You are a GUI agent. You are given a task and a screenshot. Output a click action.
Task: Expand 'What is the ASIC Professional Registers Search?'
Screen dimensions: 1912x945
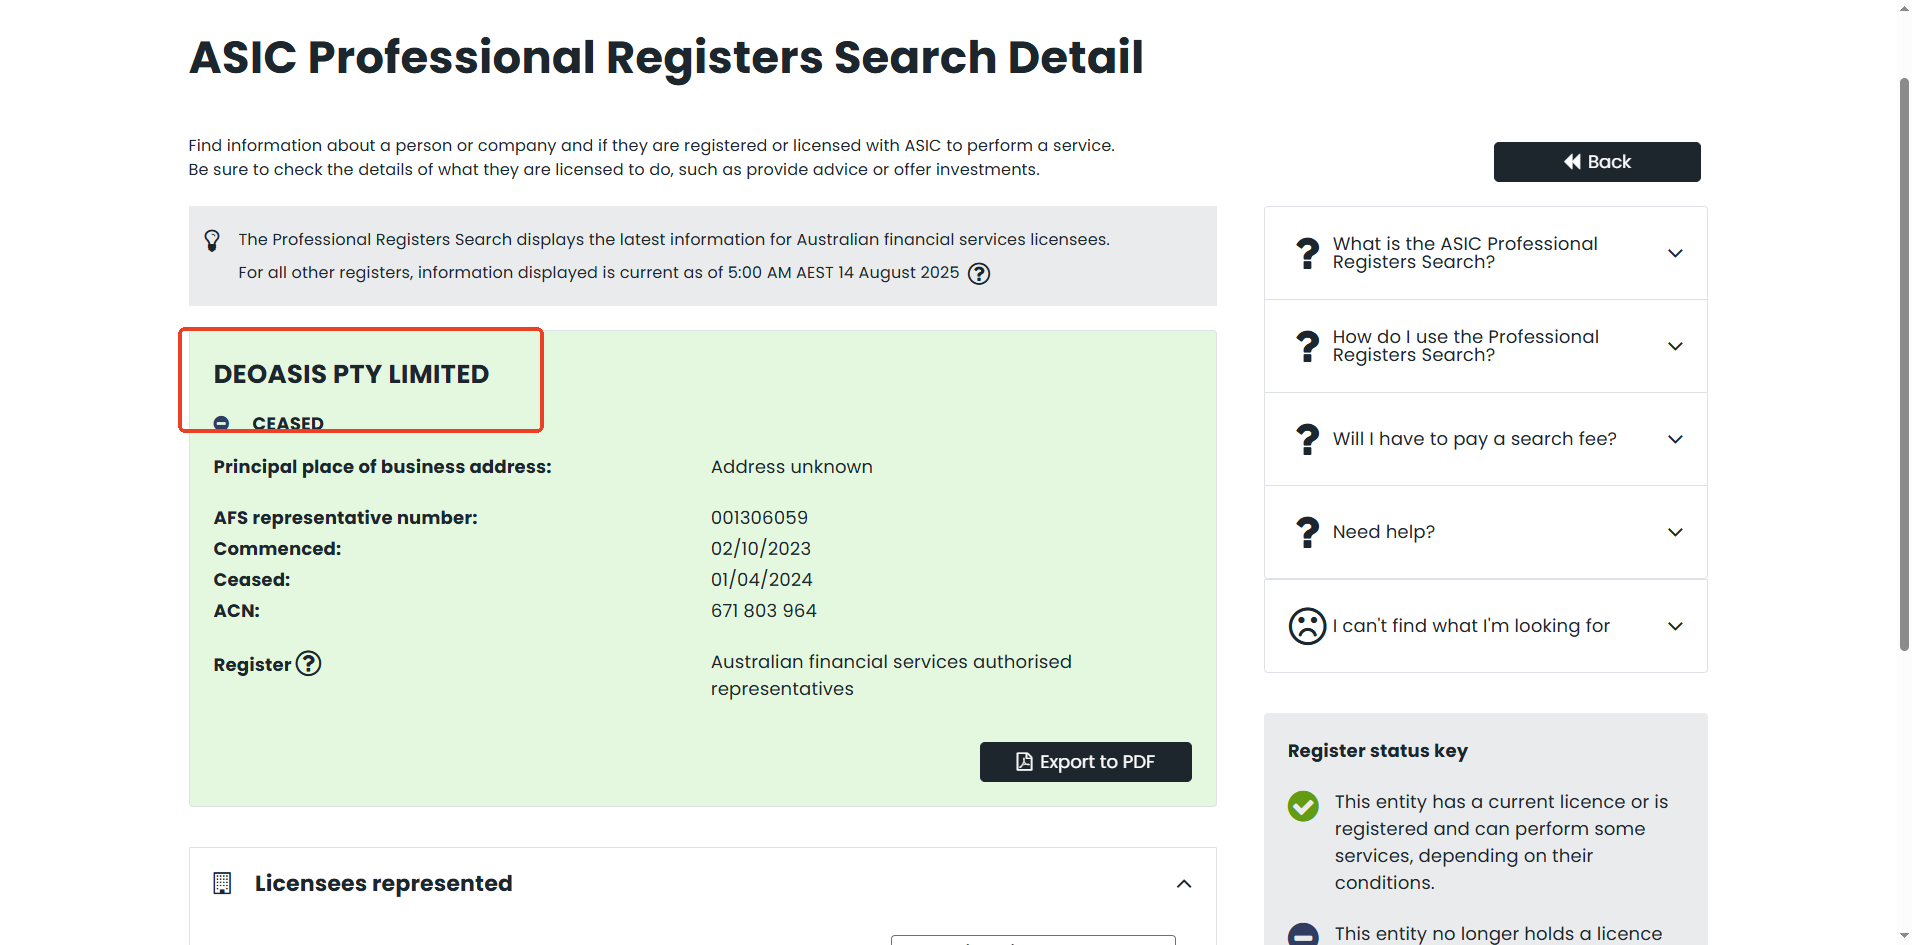pyautogui.click(x=1675, y=253)
